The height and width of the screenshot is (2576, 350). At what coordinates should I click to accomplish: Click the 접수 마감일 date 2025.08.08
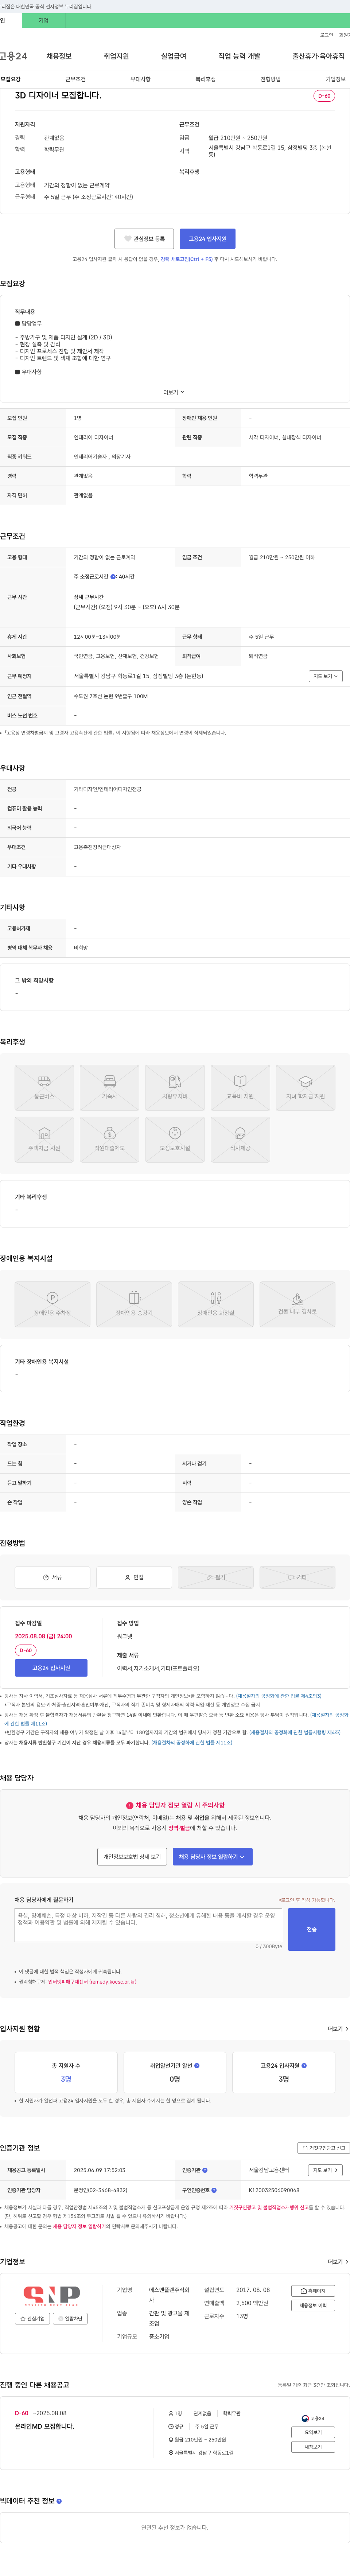point(43,1637)
